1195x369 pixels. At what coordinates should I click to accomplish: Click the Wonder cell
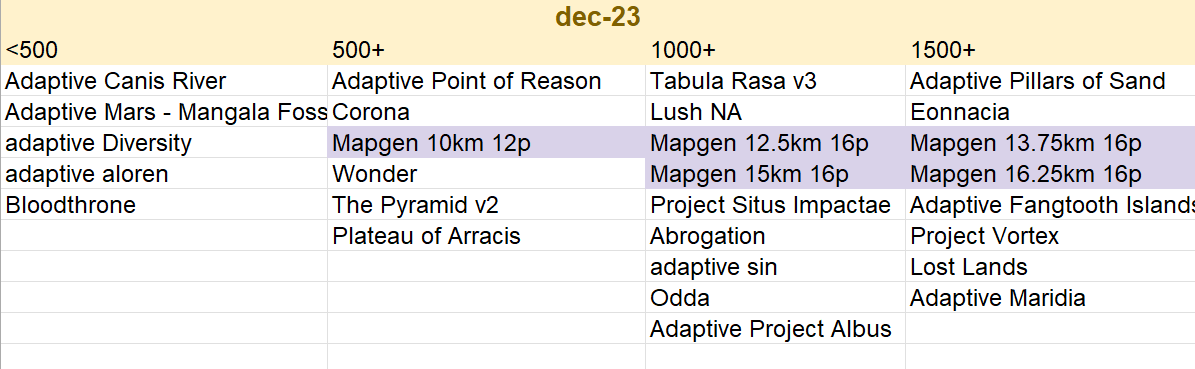click(486, 174)
